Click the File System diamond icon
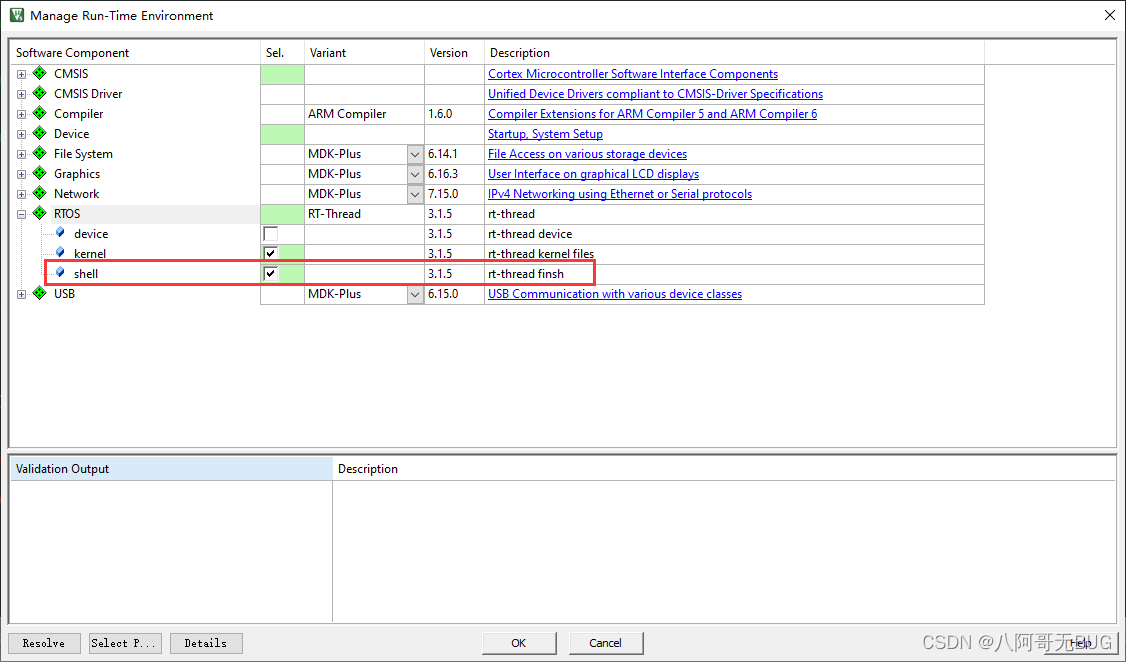 (39, 153)
